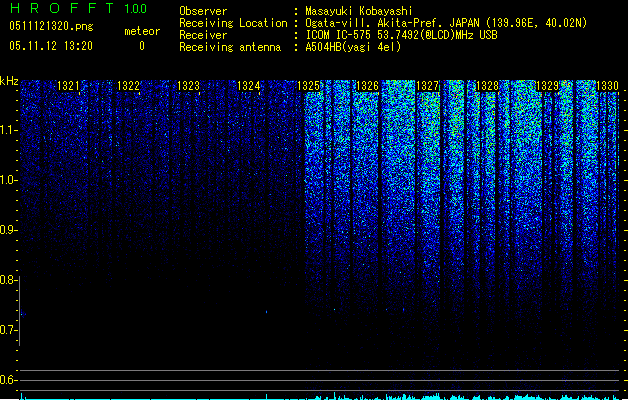The image size is (629, 400).
Task: Select the filename 0511121320.png
Action: tap(51, 26)
